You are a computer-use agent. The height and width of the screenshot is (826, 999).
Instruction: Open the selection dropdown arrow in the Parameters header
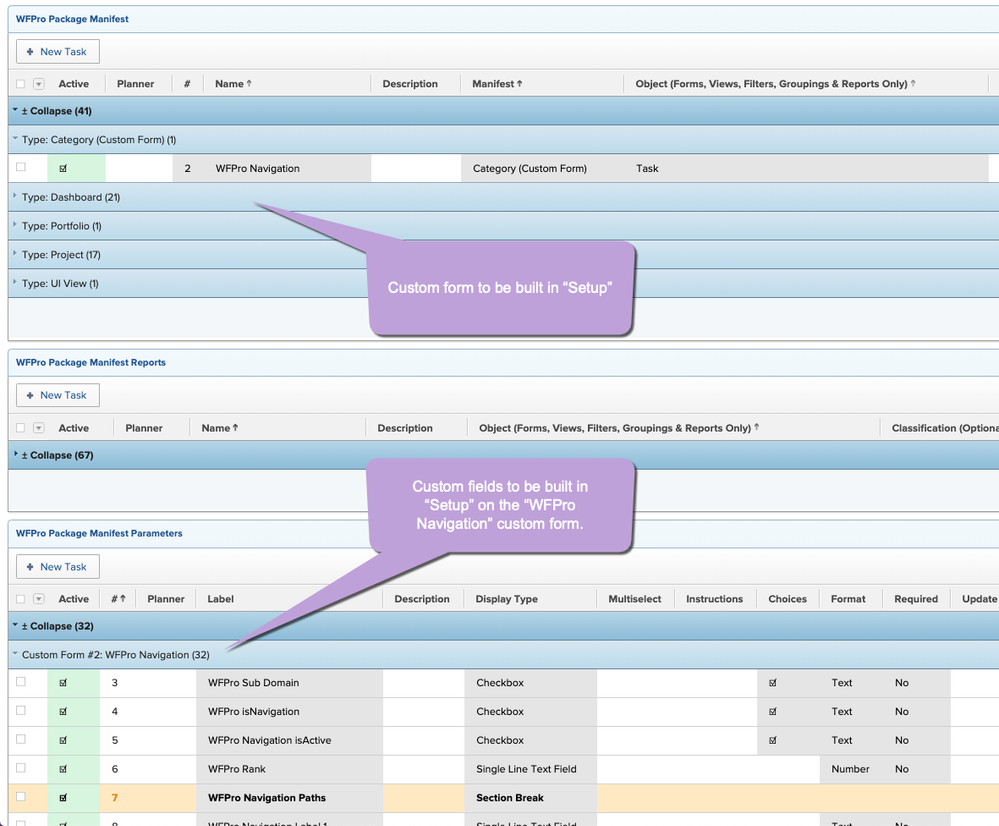[39, 598]
